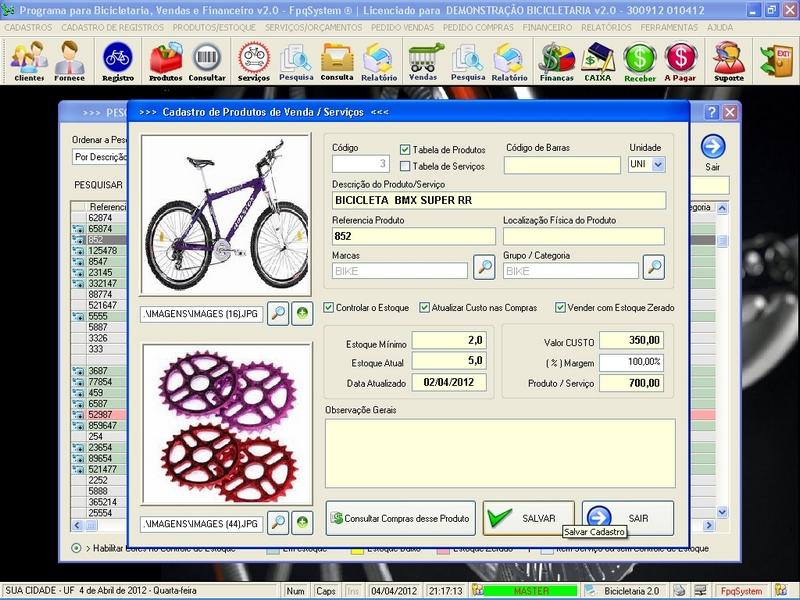
Task: Open the Consulta folder icon
Action: pyautogui.click(x=337, y=61)
